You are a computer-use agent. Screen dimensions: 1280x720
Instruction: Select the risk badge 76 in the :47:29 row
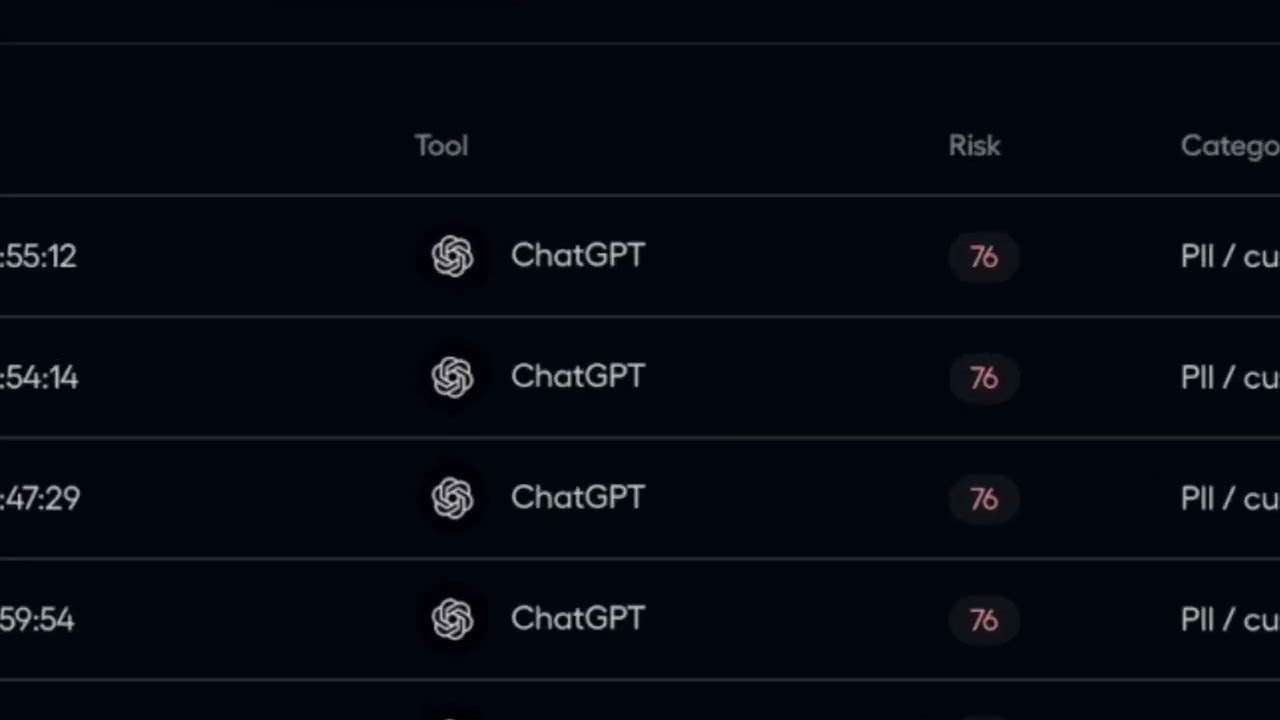[983, 499]
